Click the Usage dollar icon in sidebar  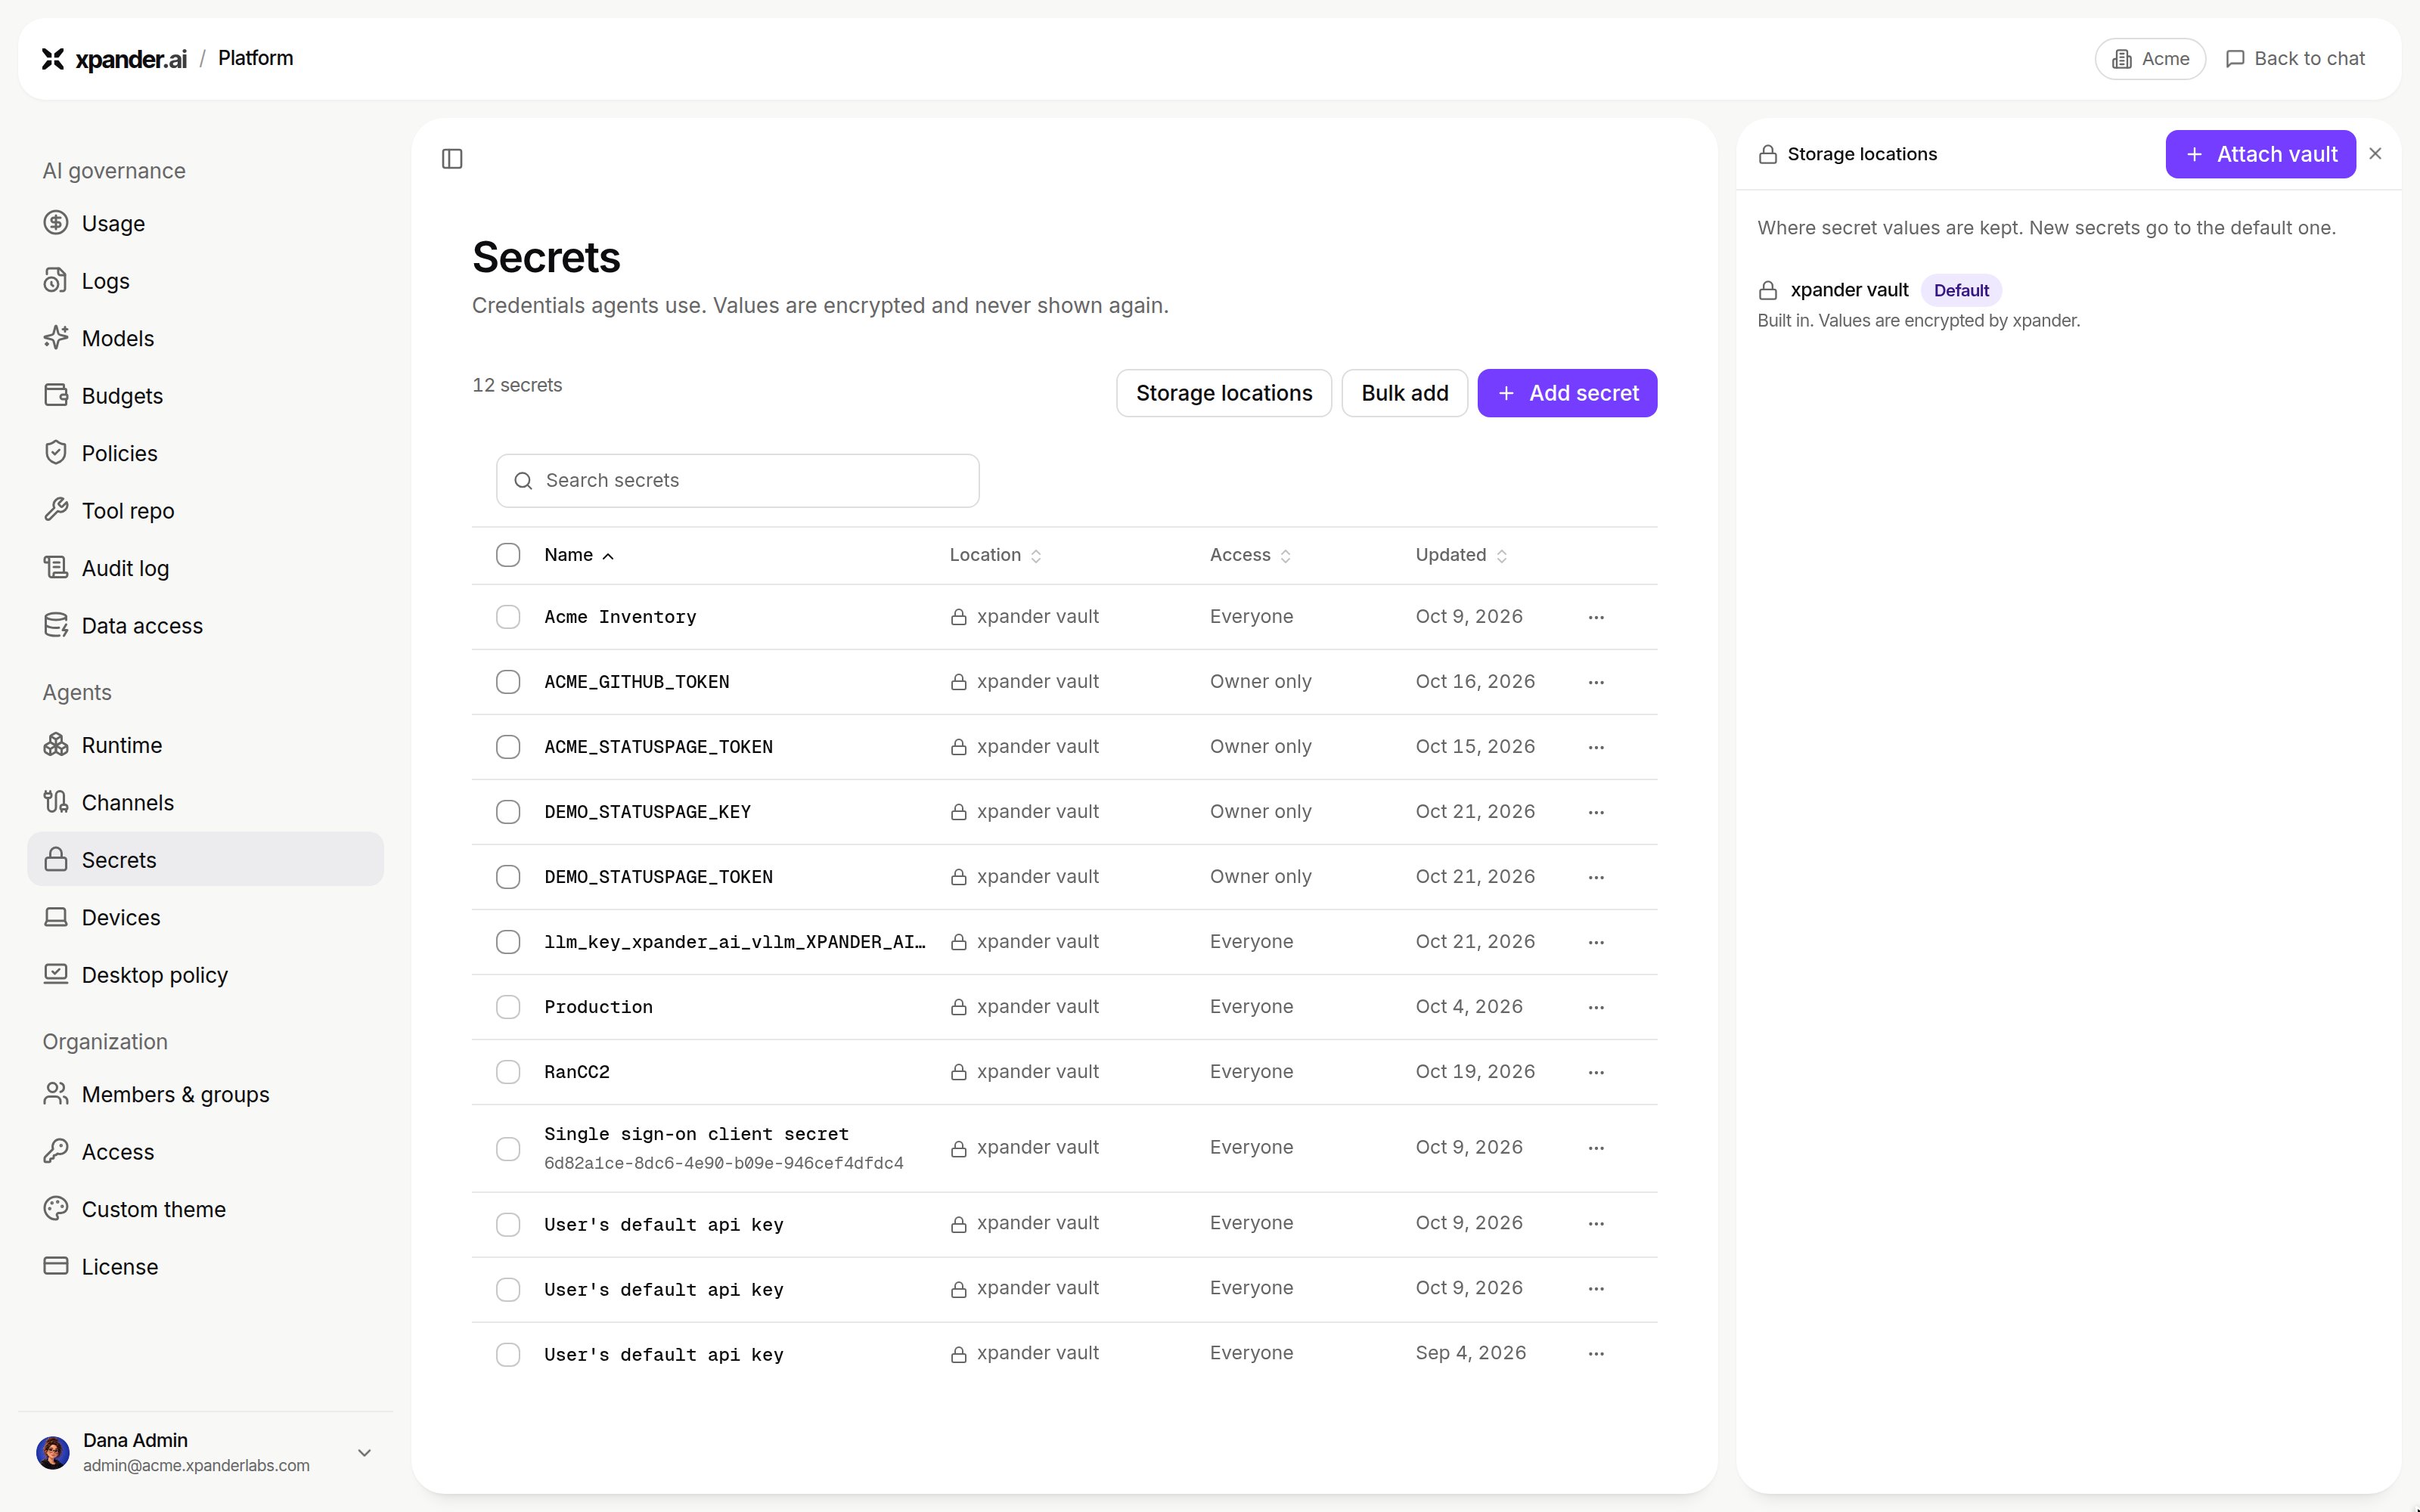tap(56, 223)
